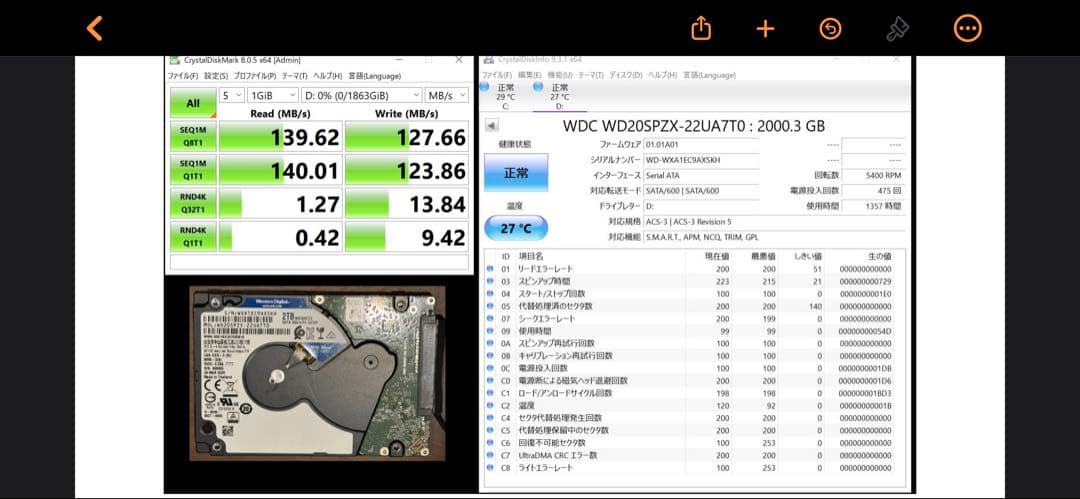Open CrystalDiskMark 設定(S) menu

(216, 76)
